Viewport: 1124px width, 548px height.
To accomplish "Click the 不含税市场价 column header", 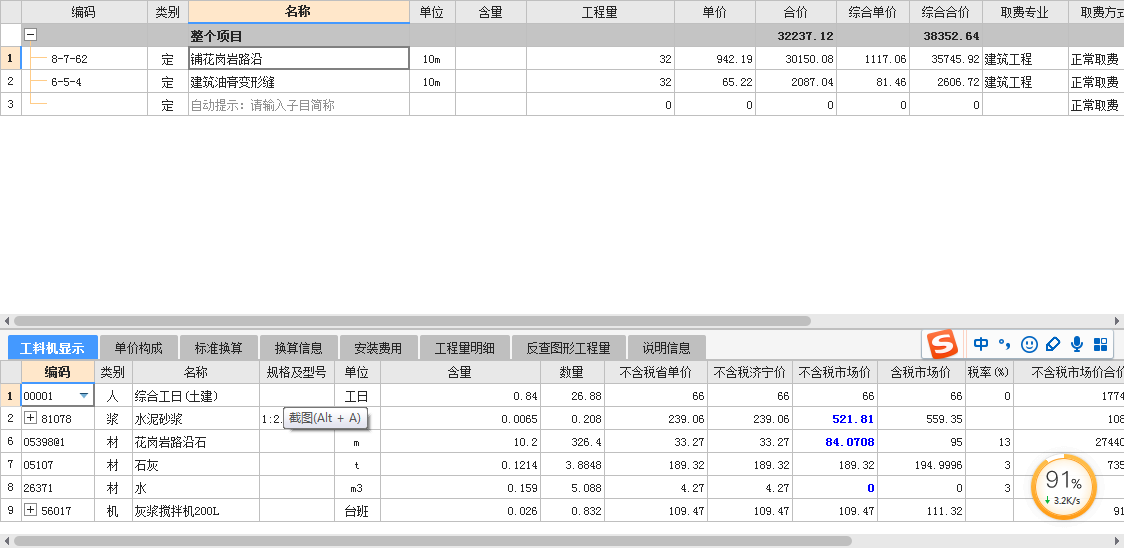I will (x=835, y=372).
